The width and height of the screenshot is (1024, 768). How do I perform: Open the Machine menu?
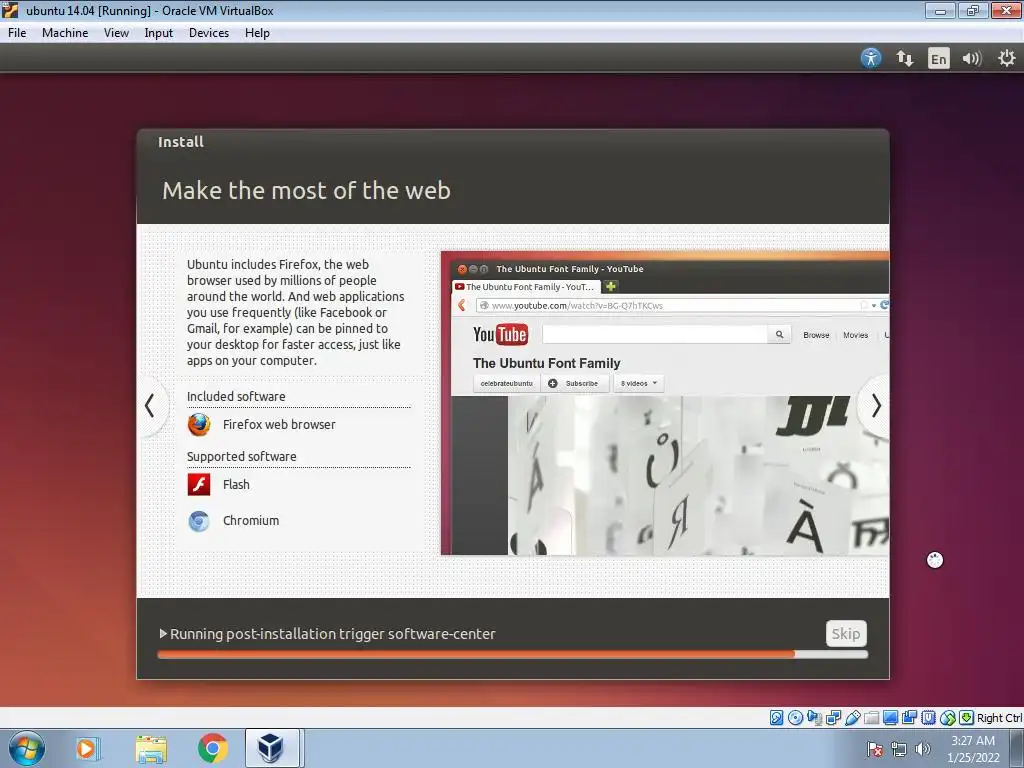[x=65, y=33]
